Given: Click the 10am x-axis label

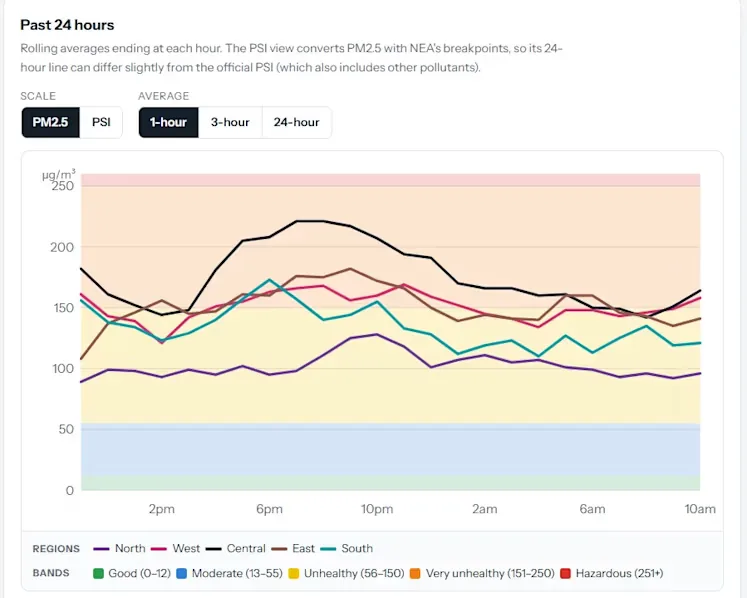Looking at the screenshot, I should click(700, 509).
